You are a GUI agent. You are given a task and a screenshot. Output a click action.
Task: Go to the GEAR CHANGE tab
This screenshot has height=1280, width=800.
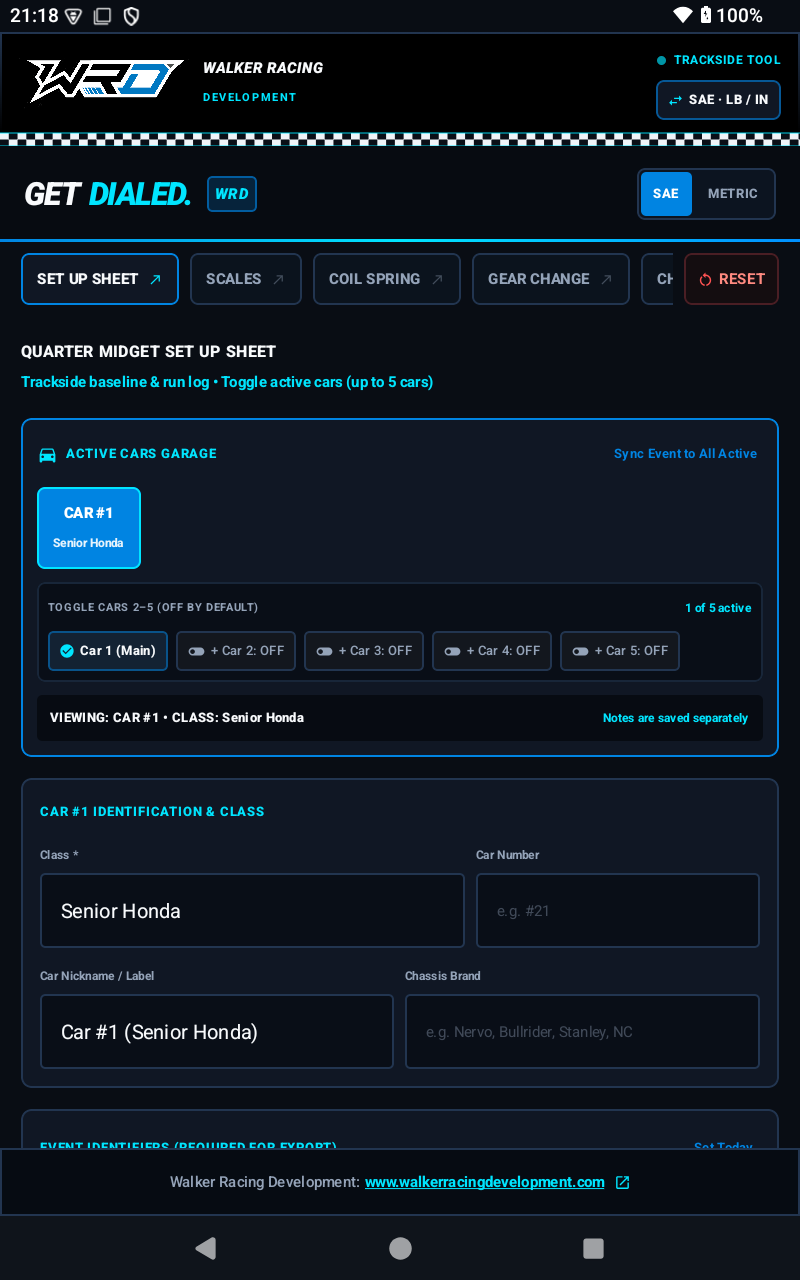(x=551, y=279)
